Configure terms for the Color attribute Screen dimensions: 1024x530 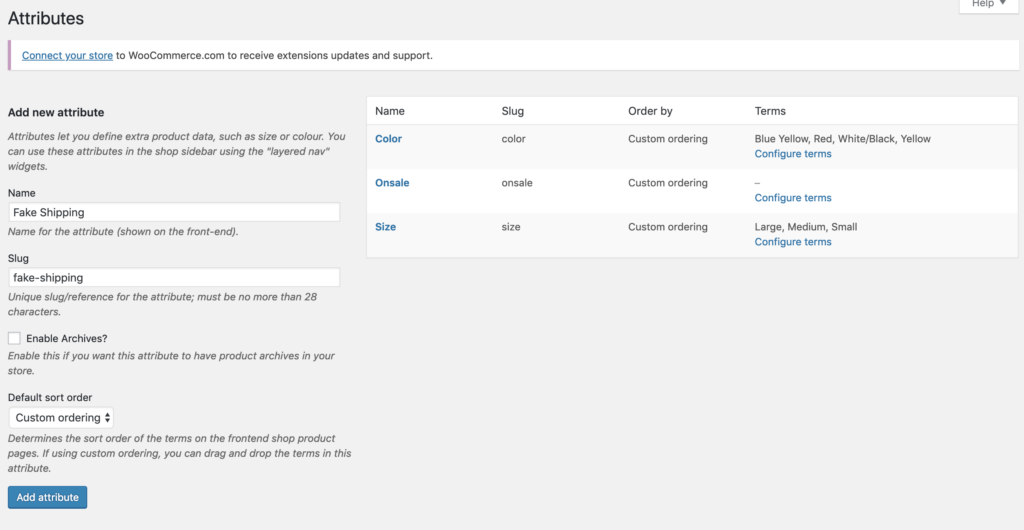click(792, 154)
